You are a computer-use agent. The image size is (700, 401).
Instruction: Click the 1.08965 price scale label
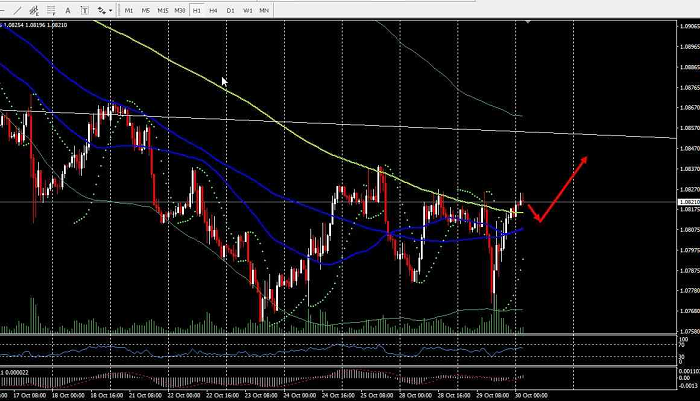(689, 46)
